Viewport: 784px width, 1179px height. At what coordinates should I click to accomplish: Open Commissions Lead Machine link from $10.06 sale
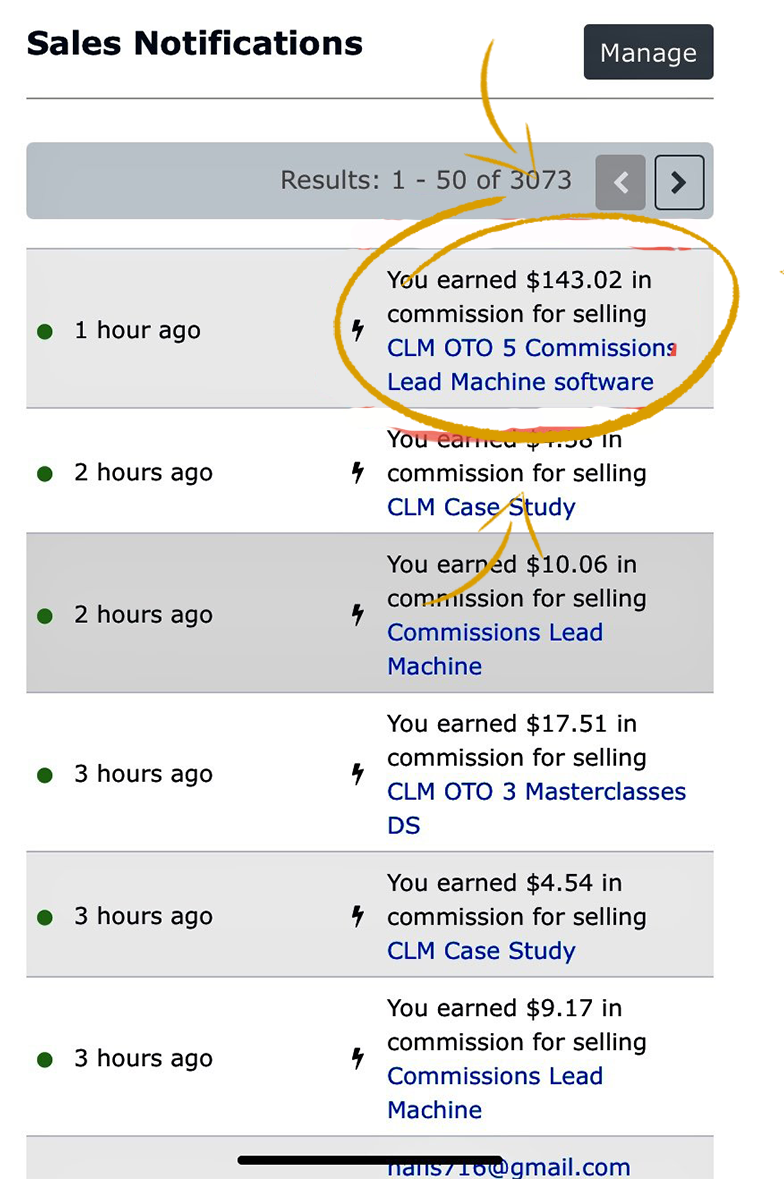pyautogui.click(x=494, y=649)
